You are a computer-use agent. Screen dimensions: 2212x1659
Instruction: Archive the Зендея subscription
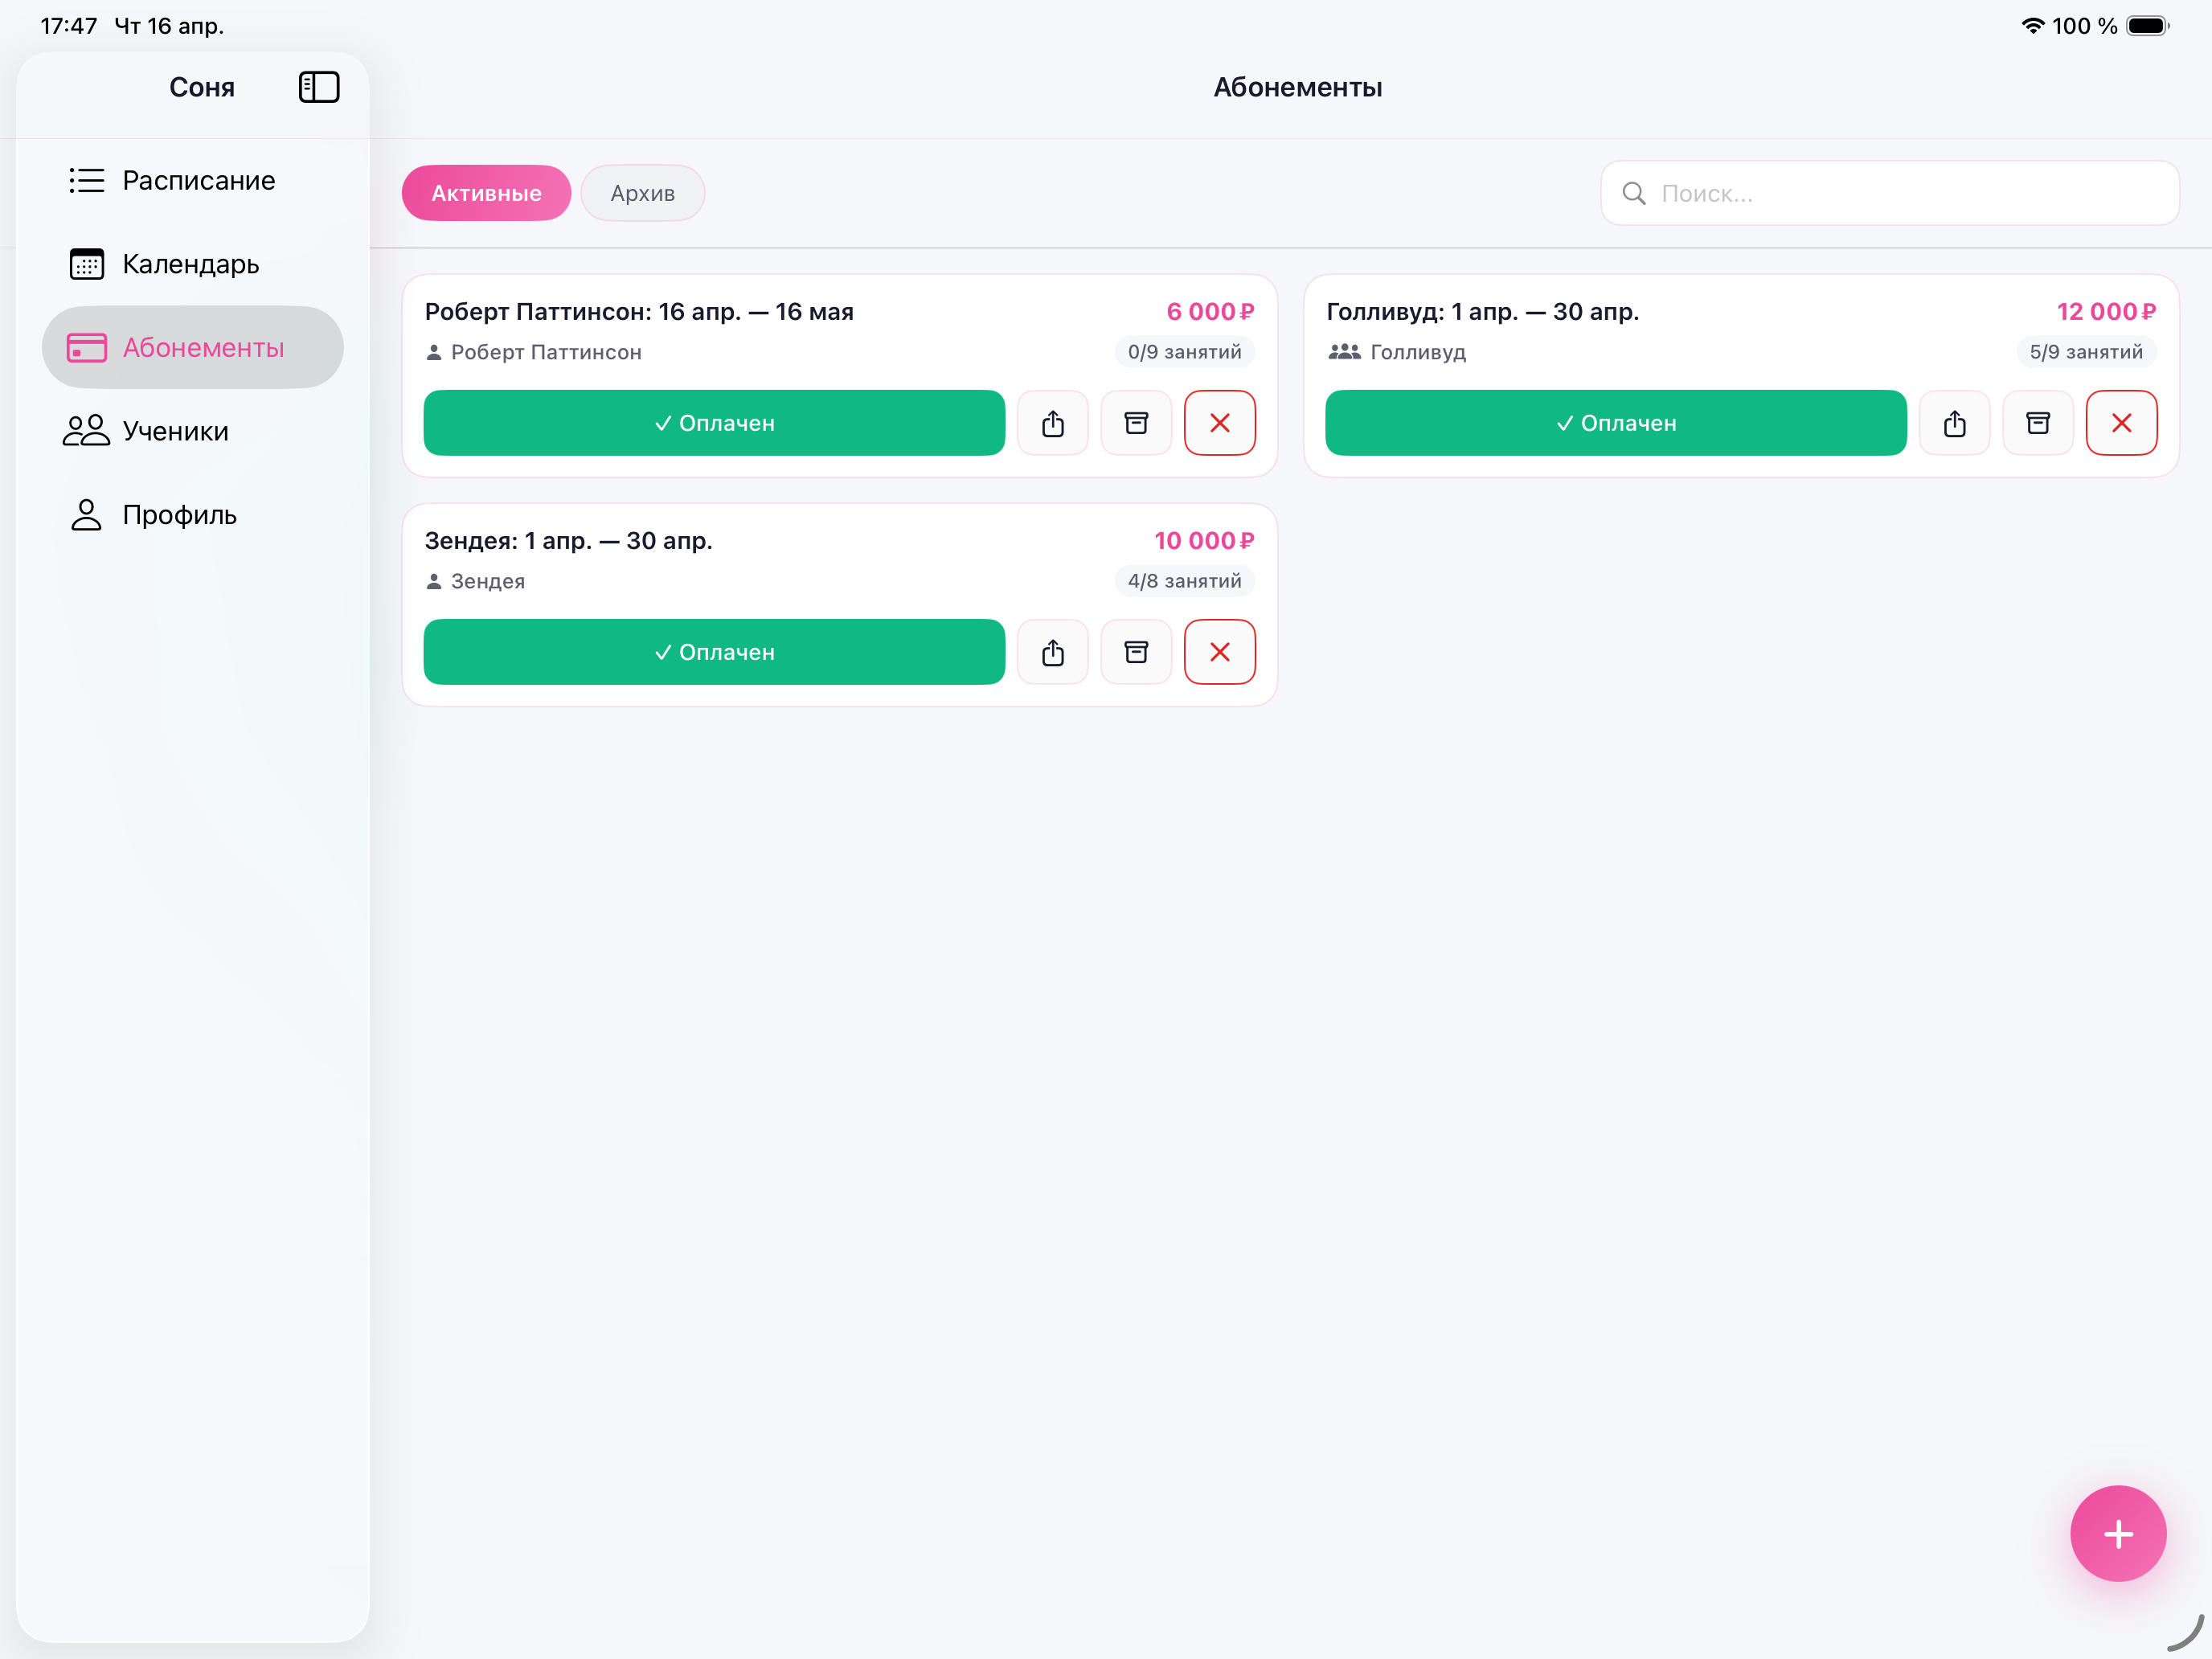click(1136, 652)
